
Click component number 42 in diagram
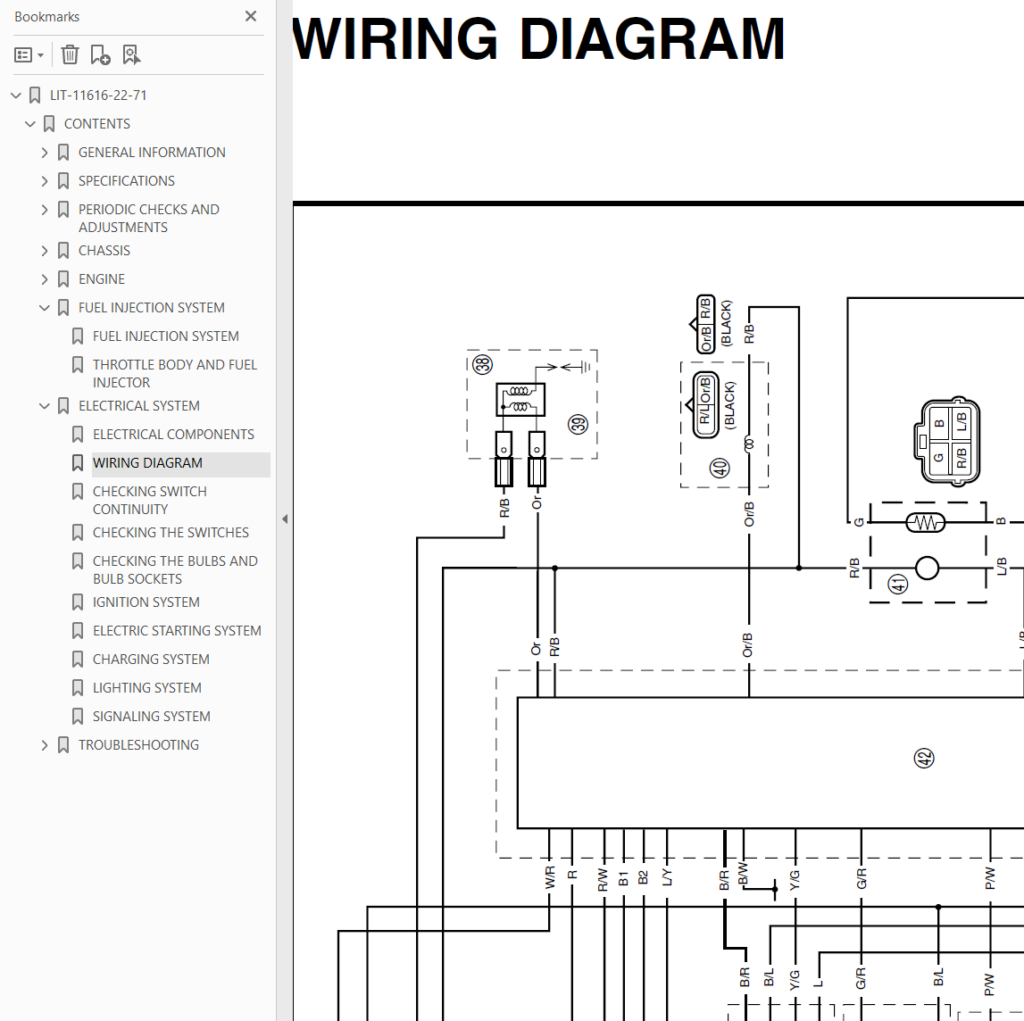click(x=924, y=758)
